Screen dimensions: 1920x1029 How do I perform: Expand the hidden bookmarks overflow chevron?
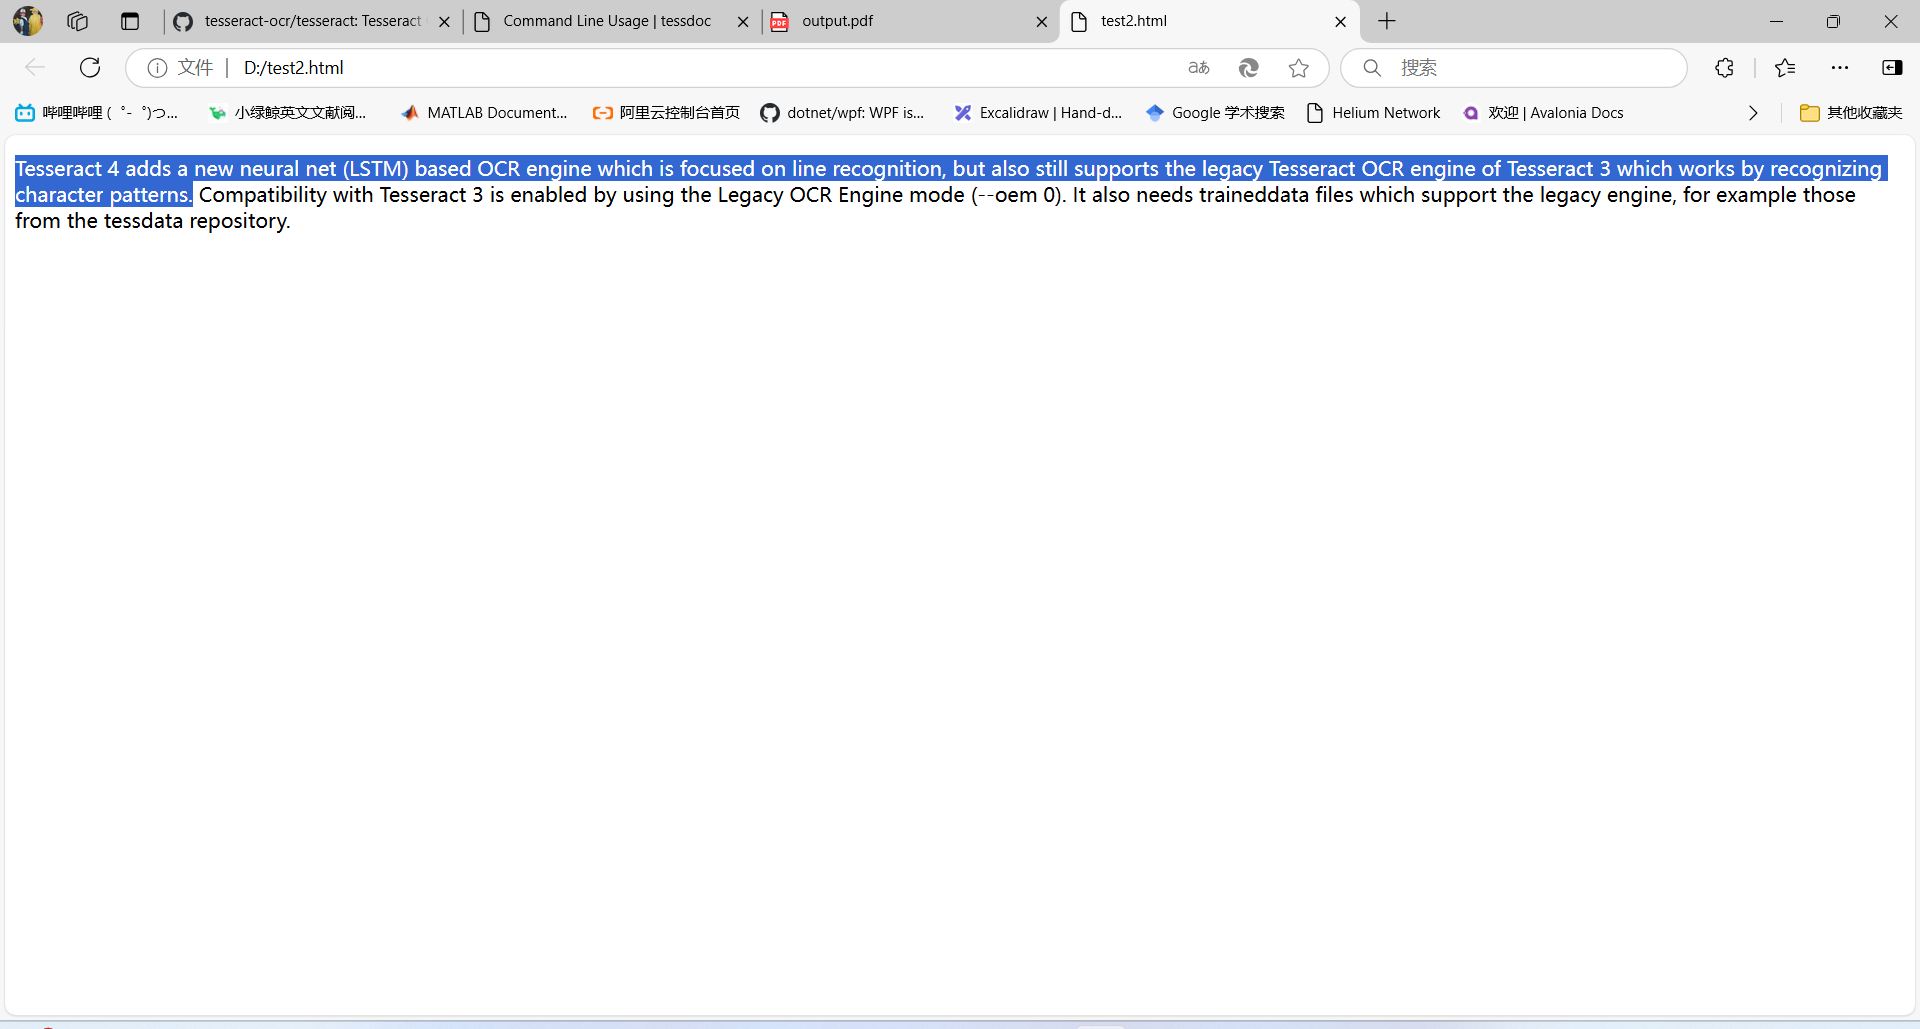tap(1753, 113)
